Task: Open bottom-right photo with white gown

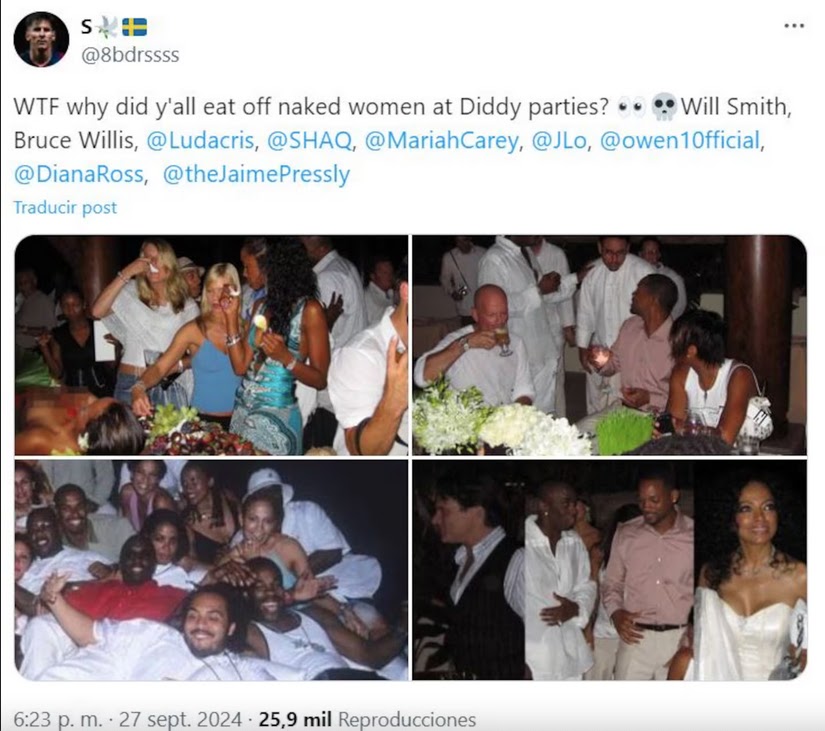Action: click(x=609, y=570)
